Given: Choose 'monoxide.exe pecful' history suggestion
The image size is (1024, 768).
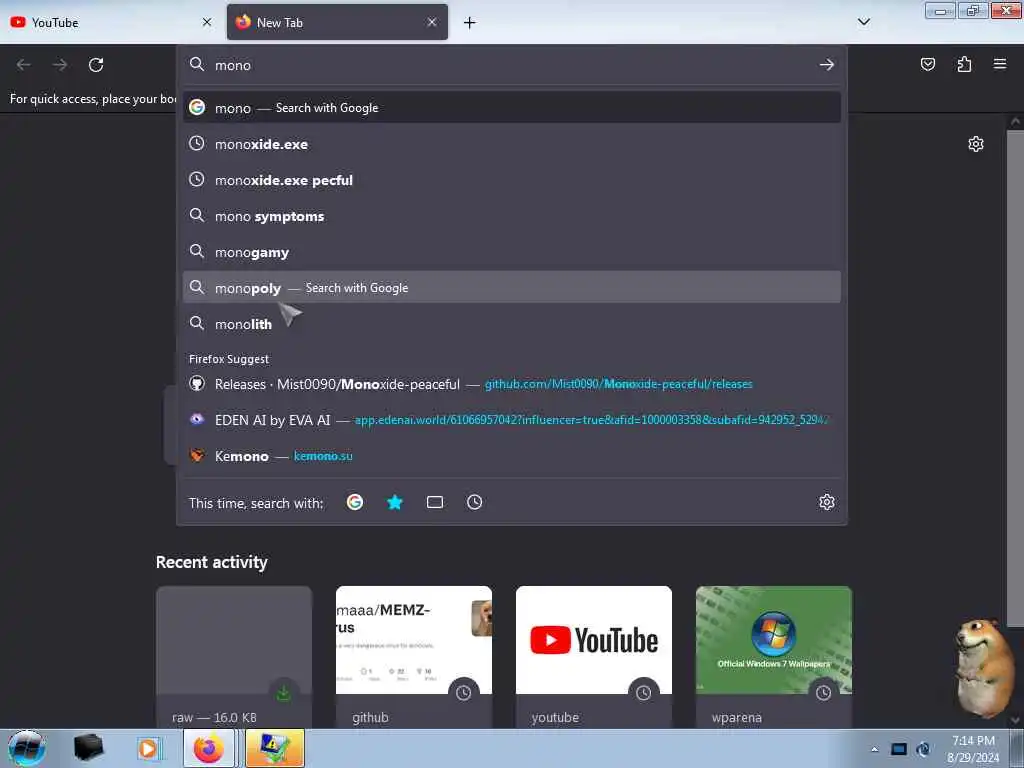Looking at the screenshot, I should coord(511,180).
